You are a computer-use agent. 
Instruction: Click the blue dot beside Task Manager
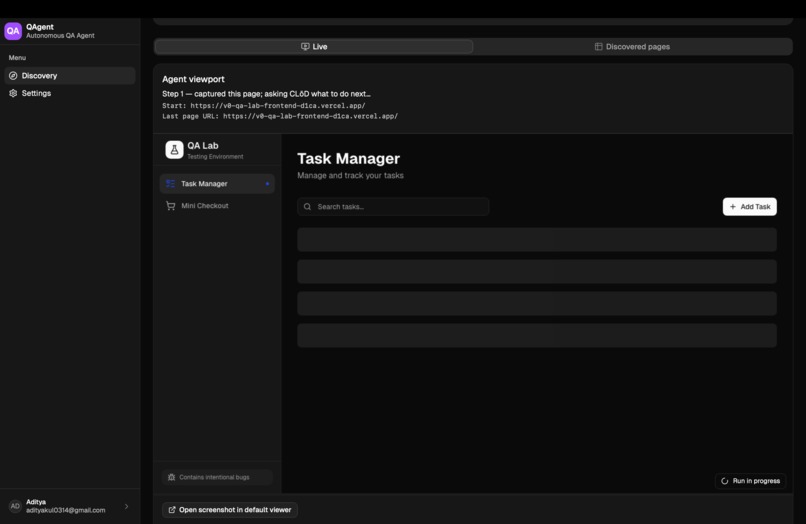pyautogui.click(x=267, y=184)
